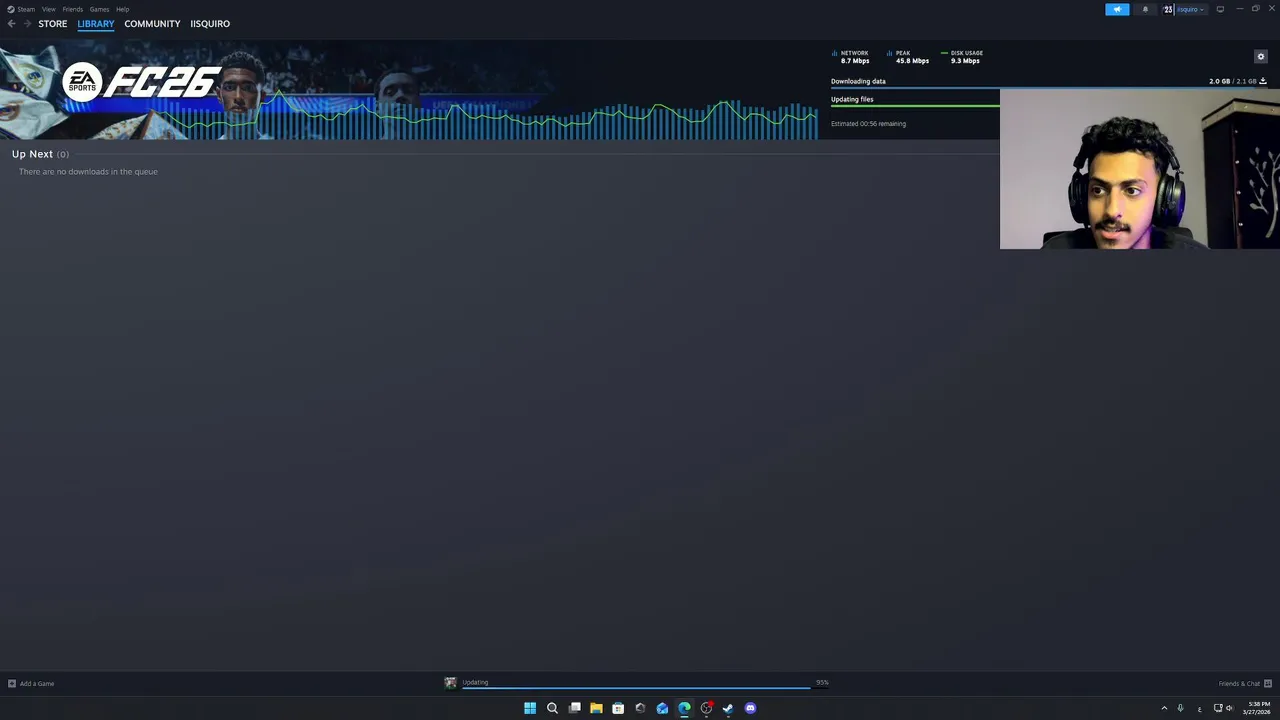
Task: Open the notifications bell
Action: [1145, 9]
